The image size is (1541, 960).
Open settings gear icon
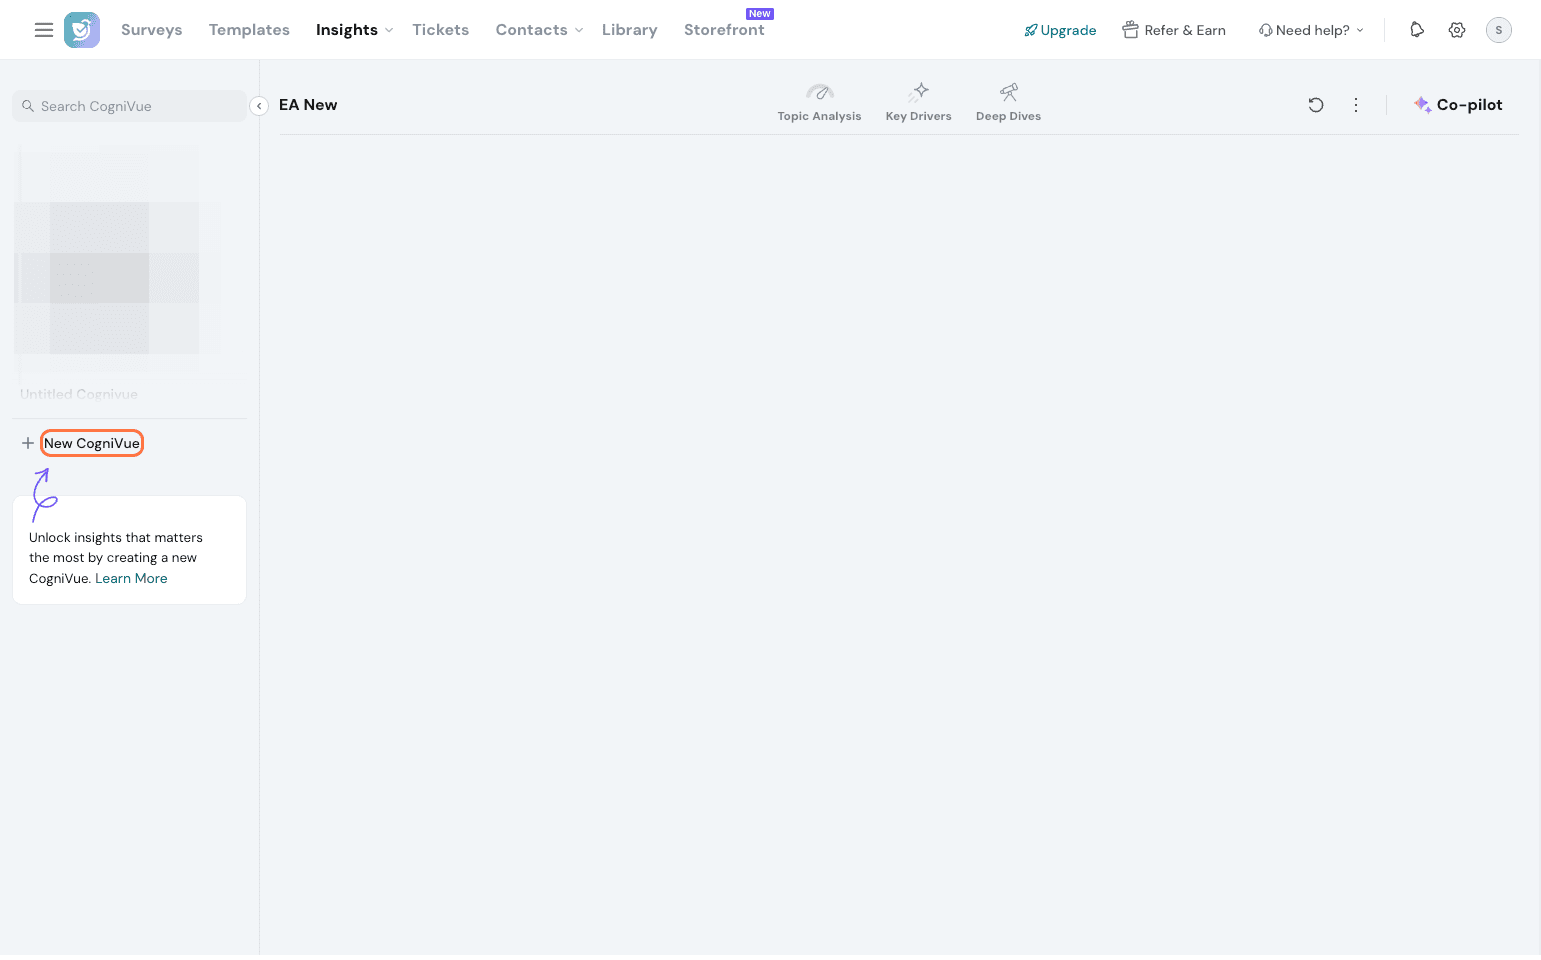pyautogui.click(x=1457, y=30)
